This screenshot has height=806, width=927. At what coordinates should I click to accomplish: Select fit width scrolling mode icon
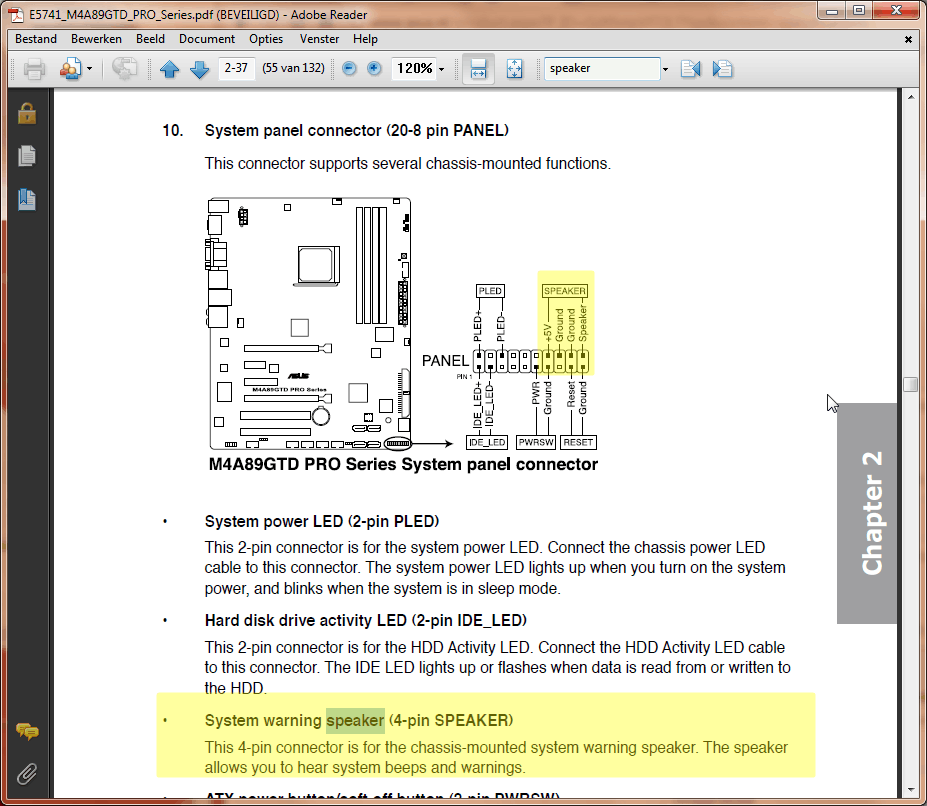pos(478,69)
